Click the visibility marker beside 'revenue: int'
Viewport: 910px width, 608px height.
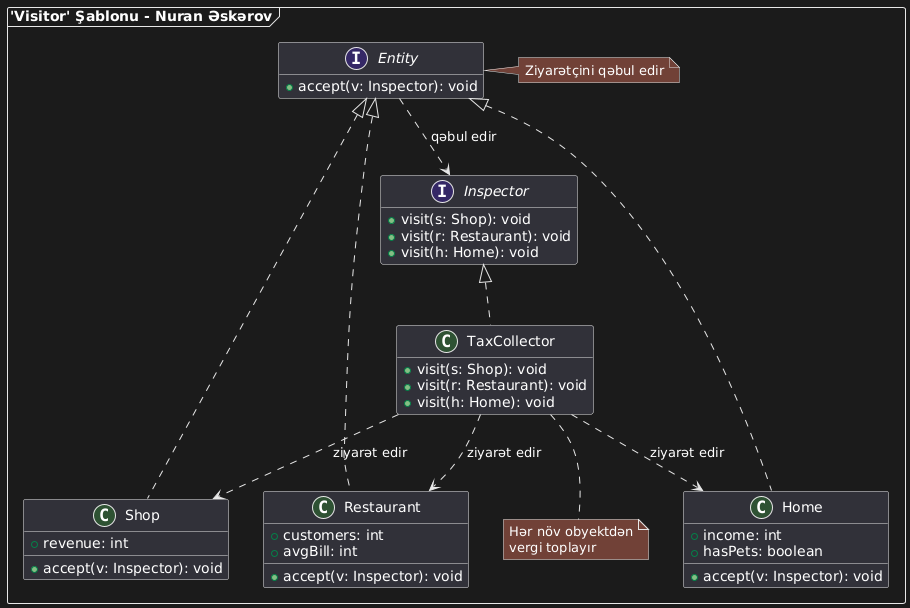click(x=34, y=543)
